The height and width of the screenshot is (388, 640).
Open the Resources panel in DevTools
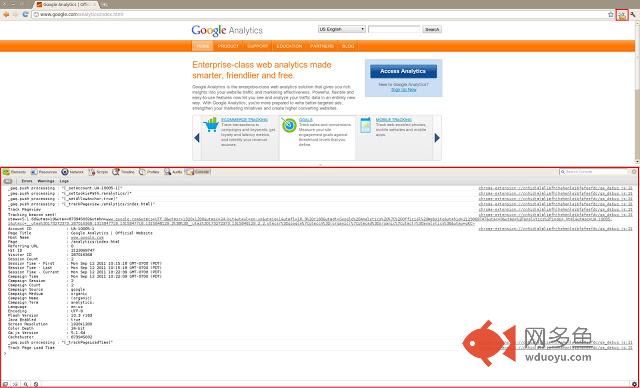click(x=44, y=172)
